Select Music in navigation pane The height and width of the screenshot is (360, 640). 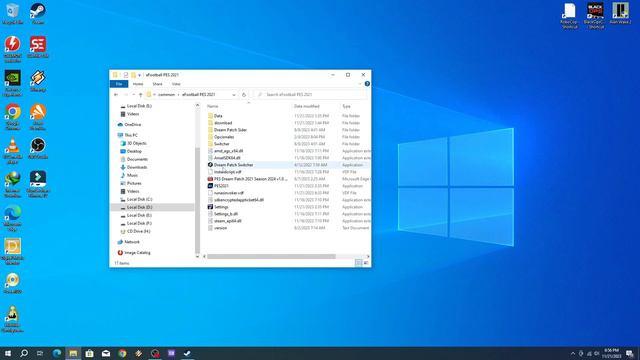(129, 175)
